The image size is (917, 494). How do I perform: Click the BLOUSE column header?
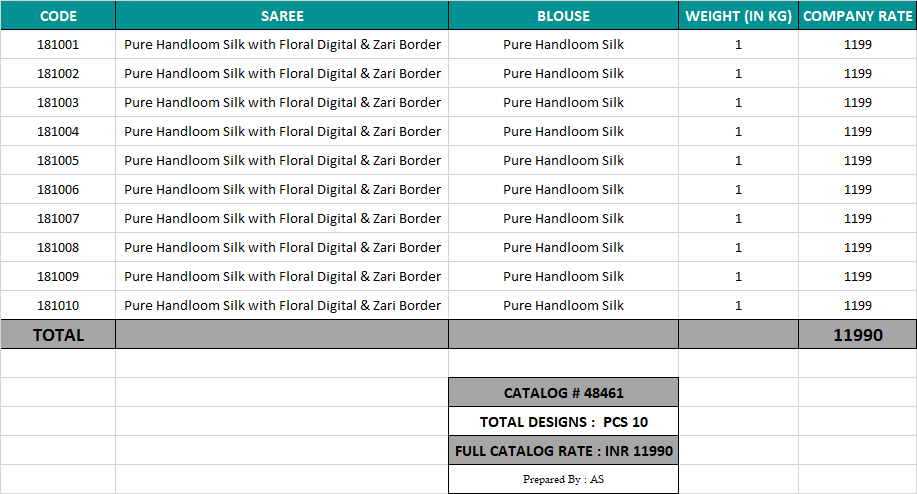coord(563,16)
